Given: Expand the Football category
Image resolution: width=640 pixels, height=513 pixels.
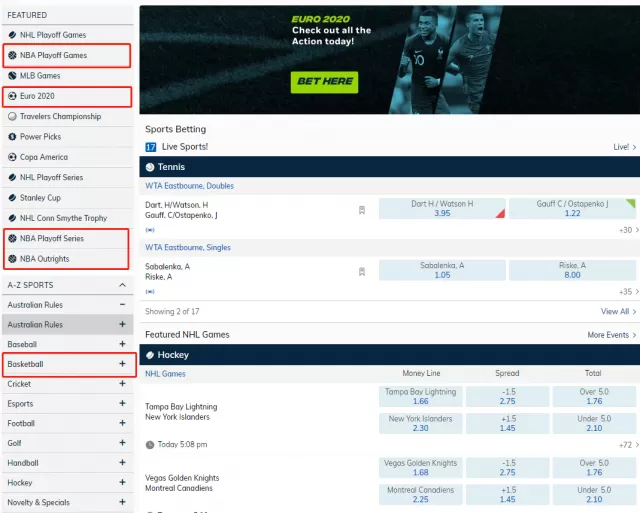Looking at the screenshot, I should (x=122, y=423).
